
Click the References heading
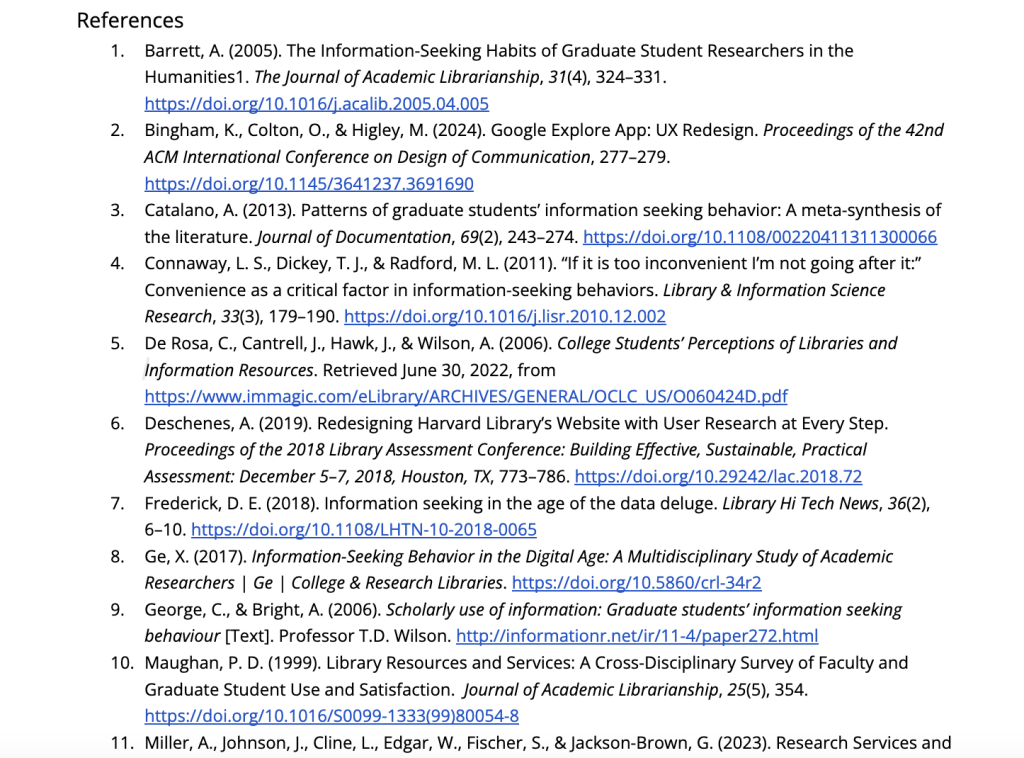[x=130, y=20]
